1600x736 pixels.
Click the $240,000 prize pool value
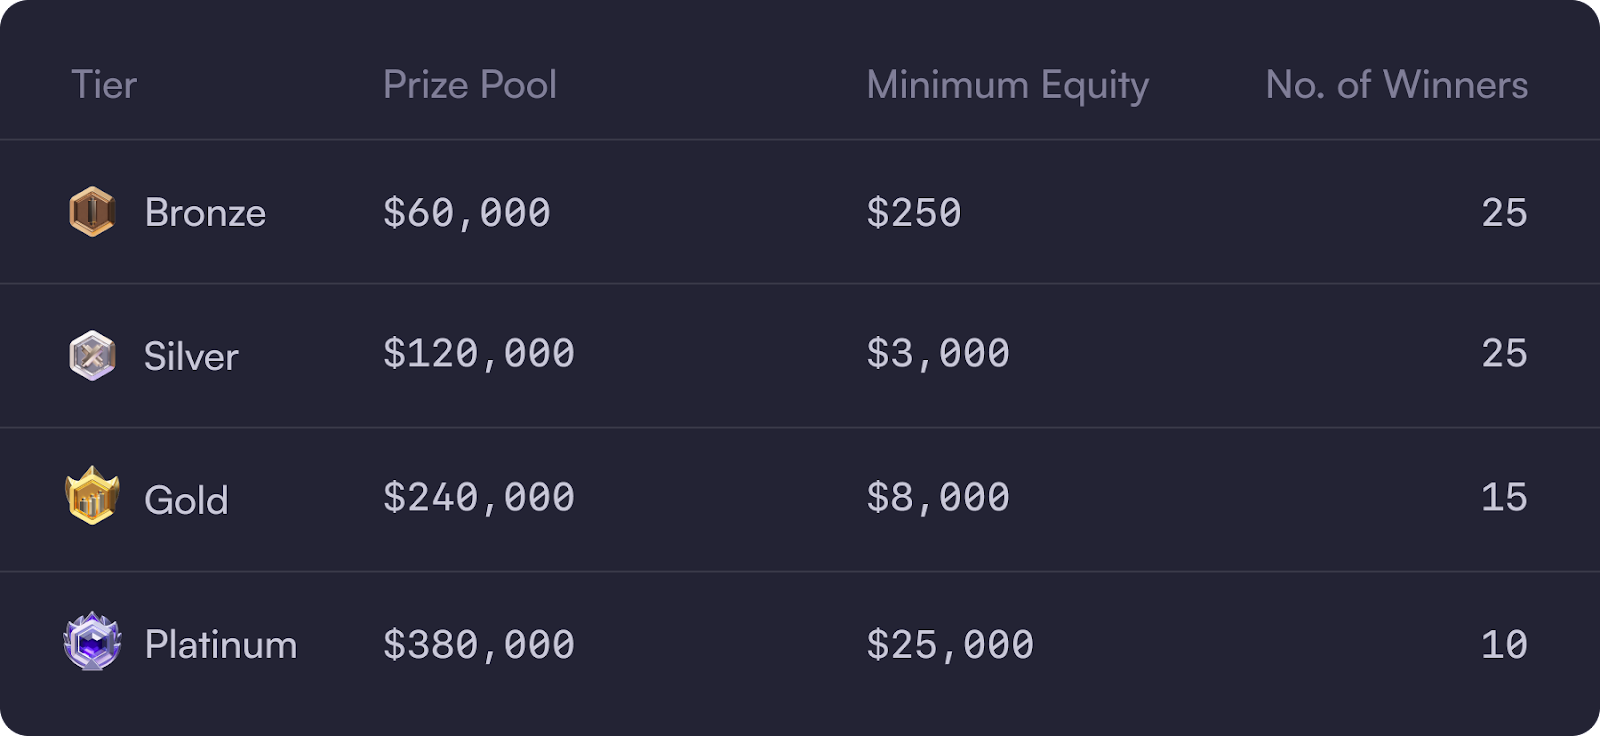point(479,498)
